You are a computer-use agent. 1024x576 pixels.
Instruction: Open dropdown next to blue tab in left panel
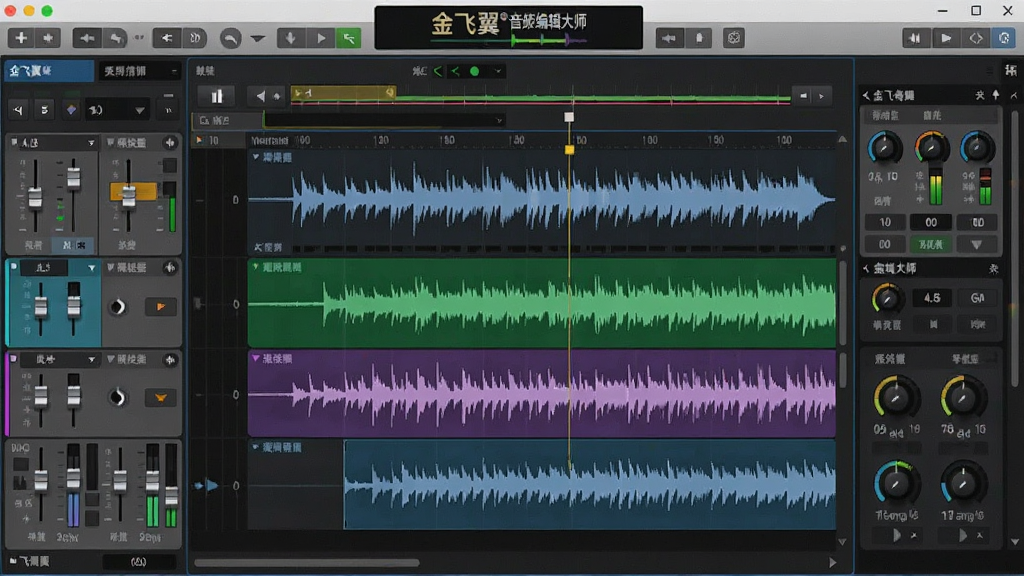174,71
